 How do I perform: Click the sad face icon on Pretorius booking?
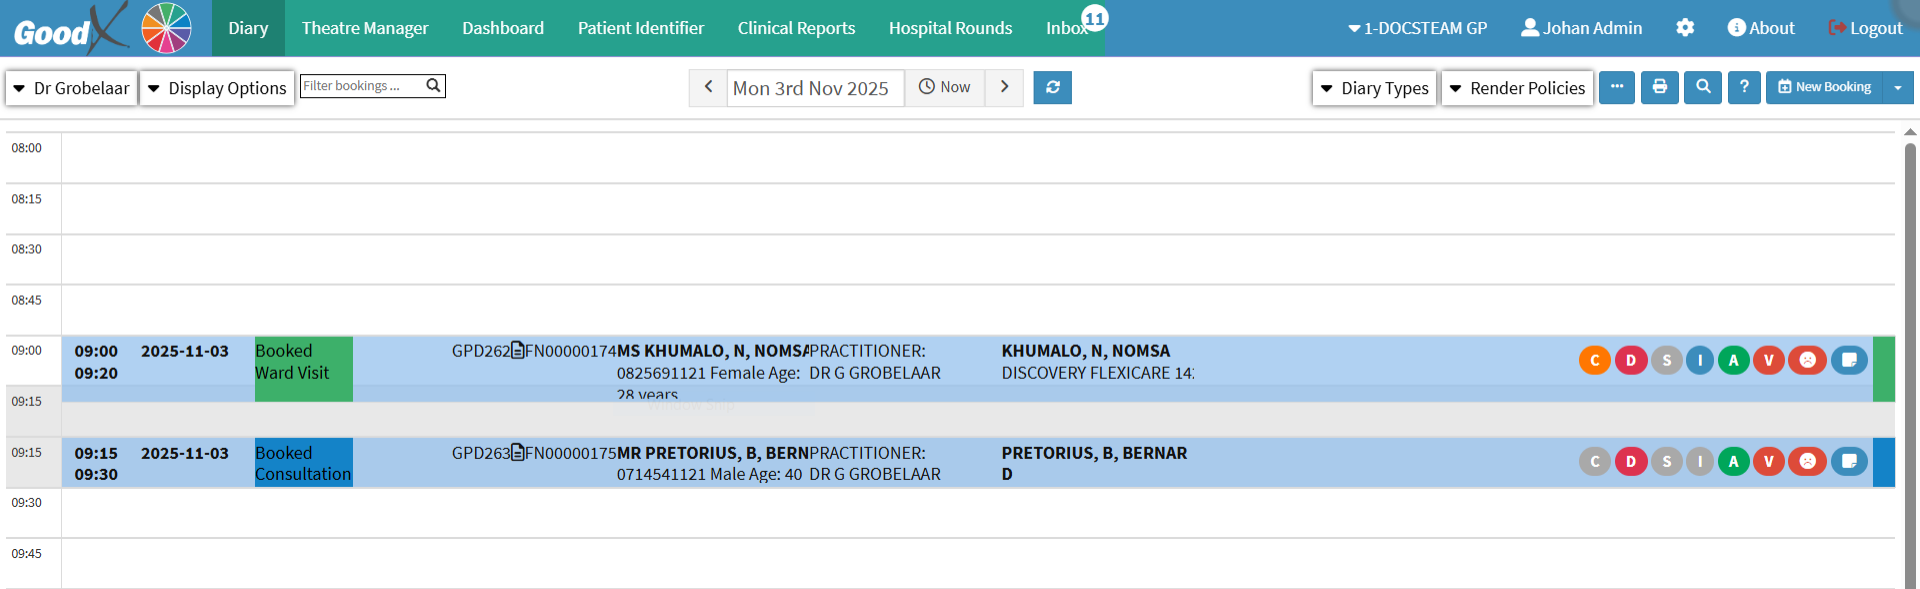[x=1807, y=461]
